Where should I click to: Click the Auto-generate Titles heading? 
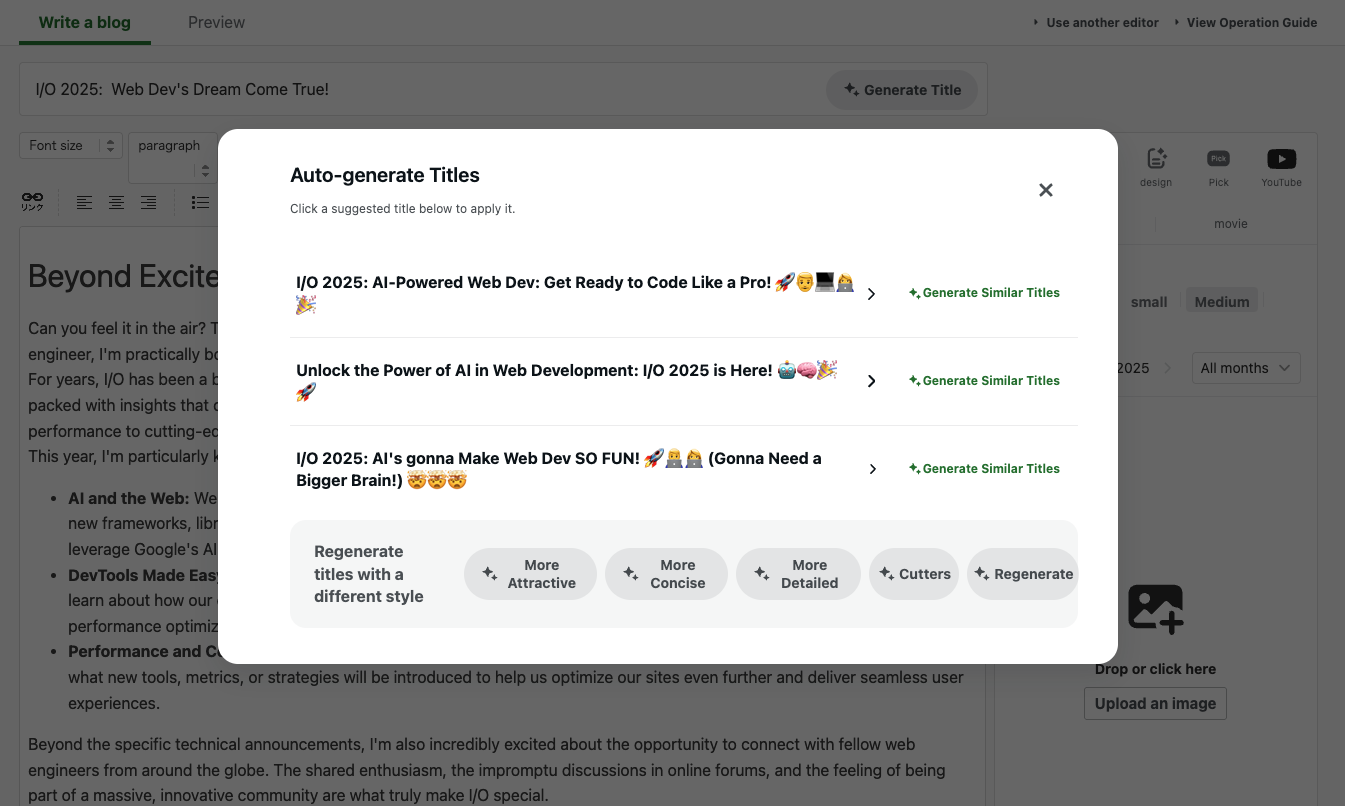[x=385, y=175]
